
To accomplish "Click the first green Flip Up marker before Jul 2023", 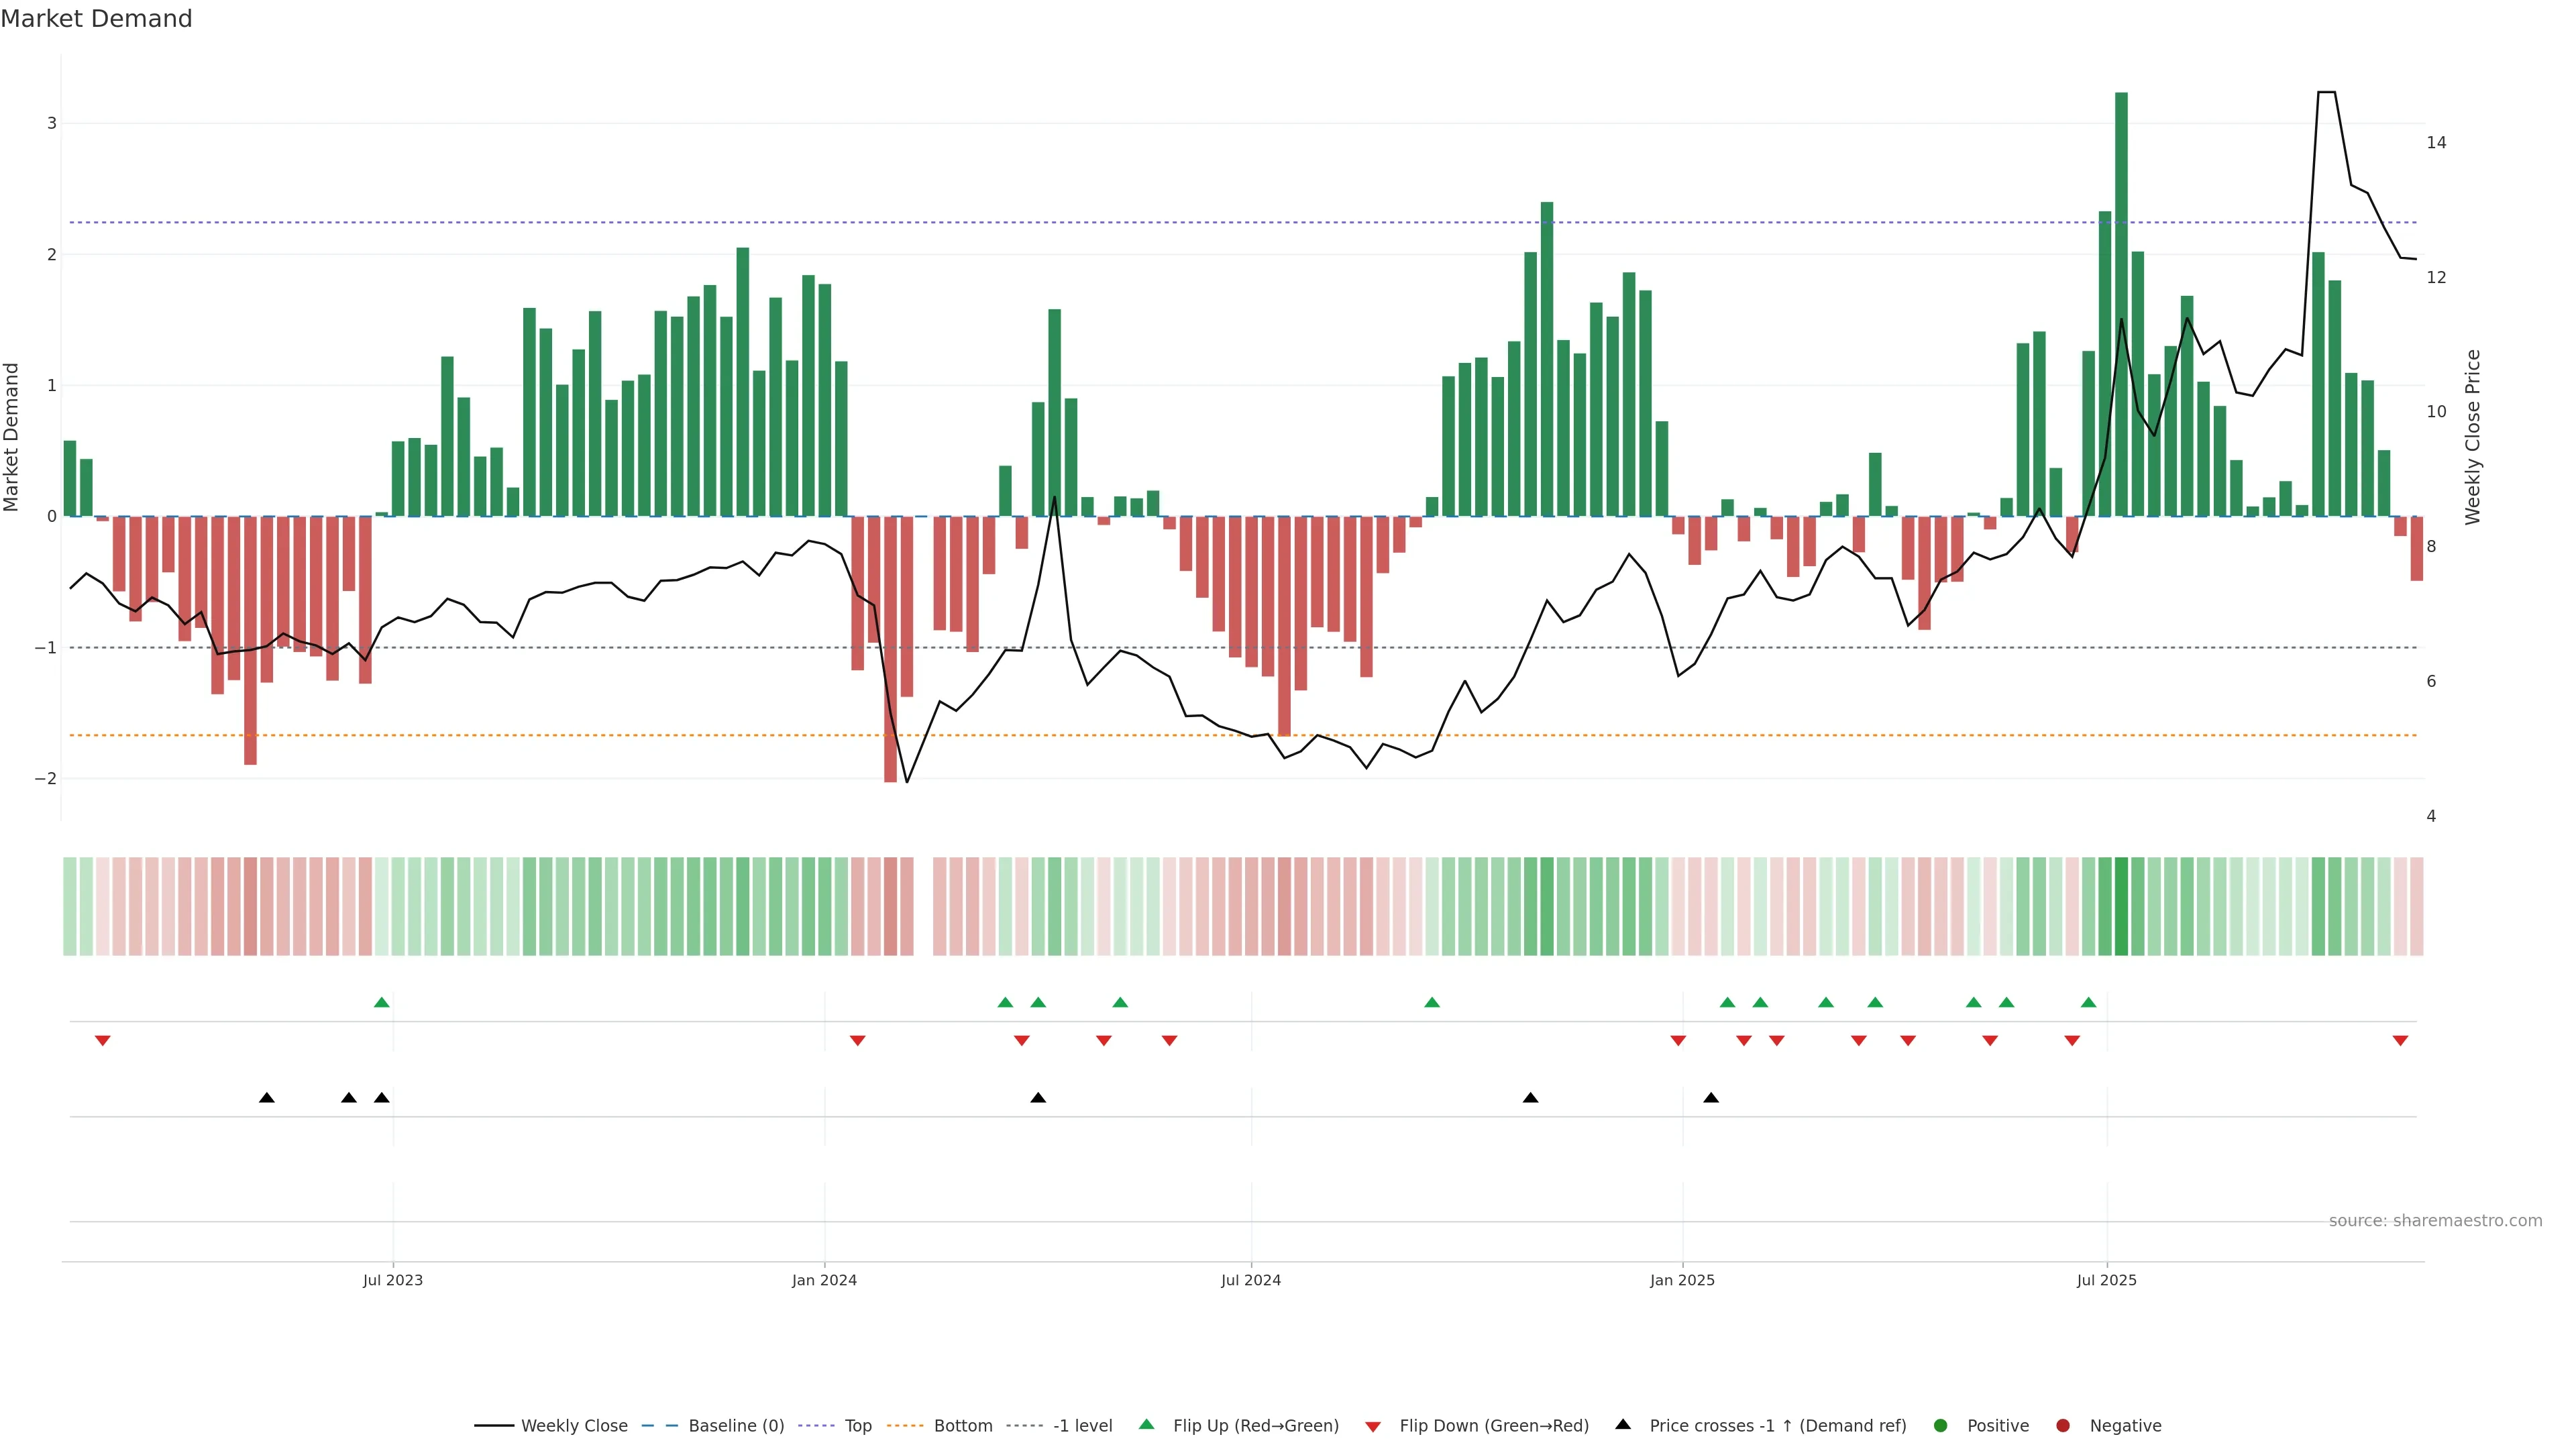I will pyautogui.click(x=381, y=1002).
